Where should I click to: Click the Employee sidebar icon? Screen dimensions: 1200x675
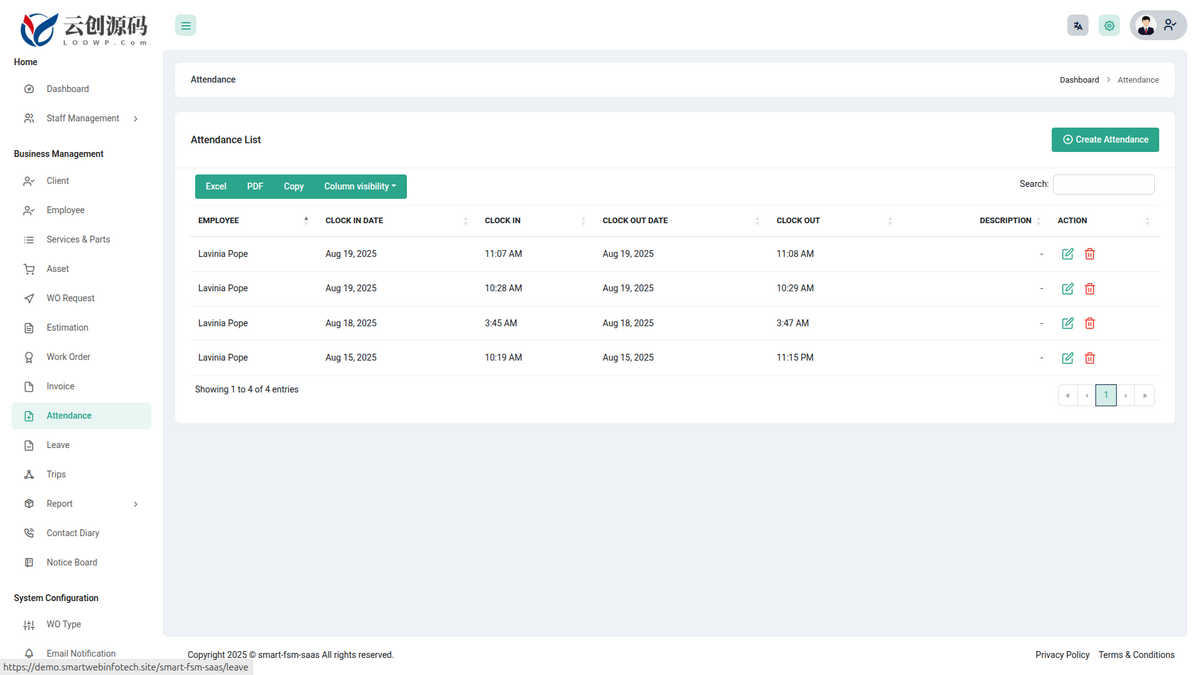(x=29, y=210)
